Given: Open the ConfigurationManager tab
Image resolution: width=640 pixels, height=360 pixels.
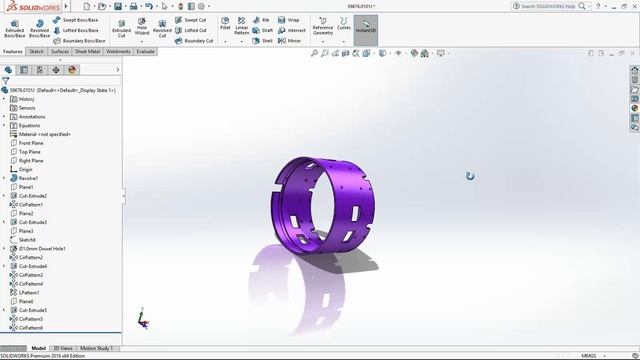Looking at the screenshot, I should pyautogui.click(x=40, y=70).
